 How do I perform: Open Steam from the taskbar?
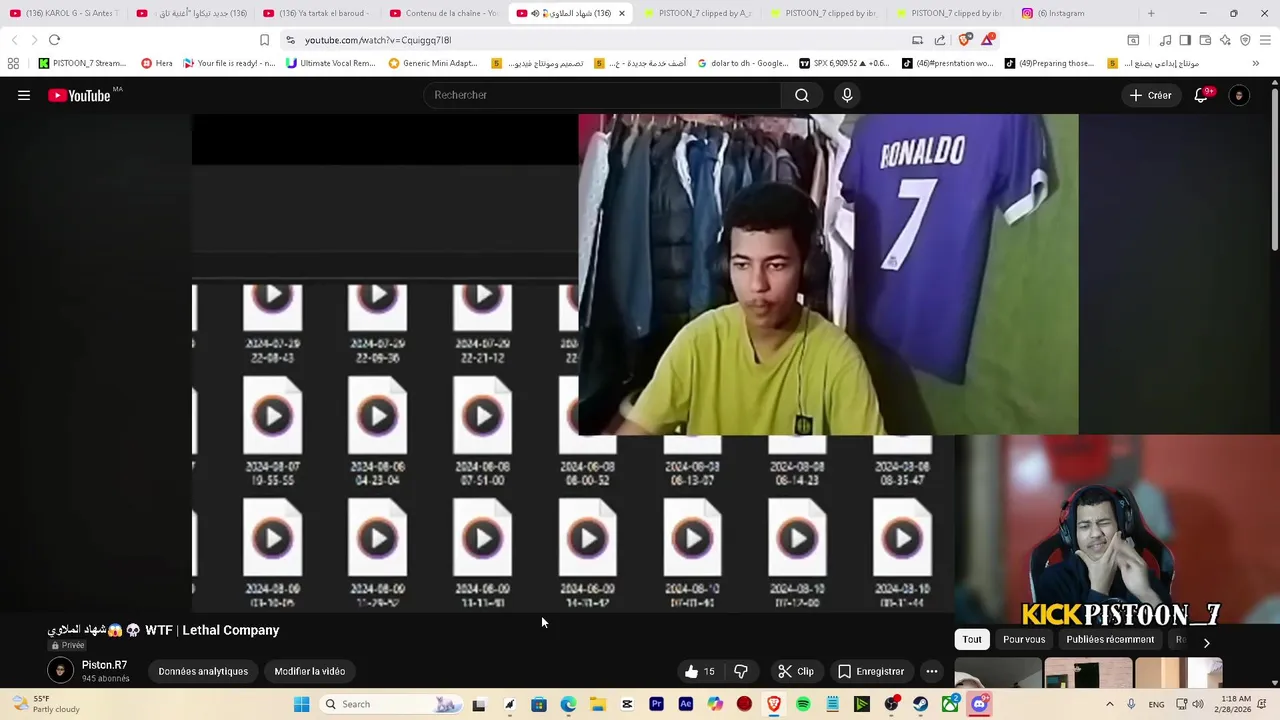point(920,704)
